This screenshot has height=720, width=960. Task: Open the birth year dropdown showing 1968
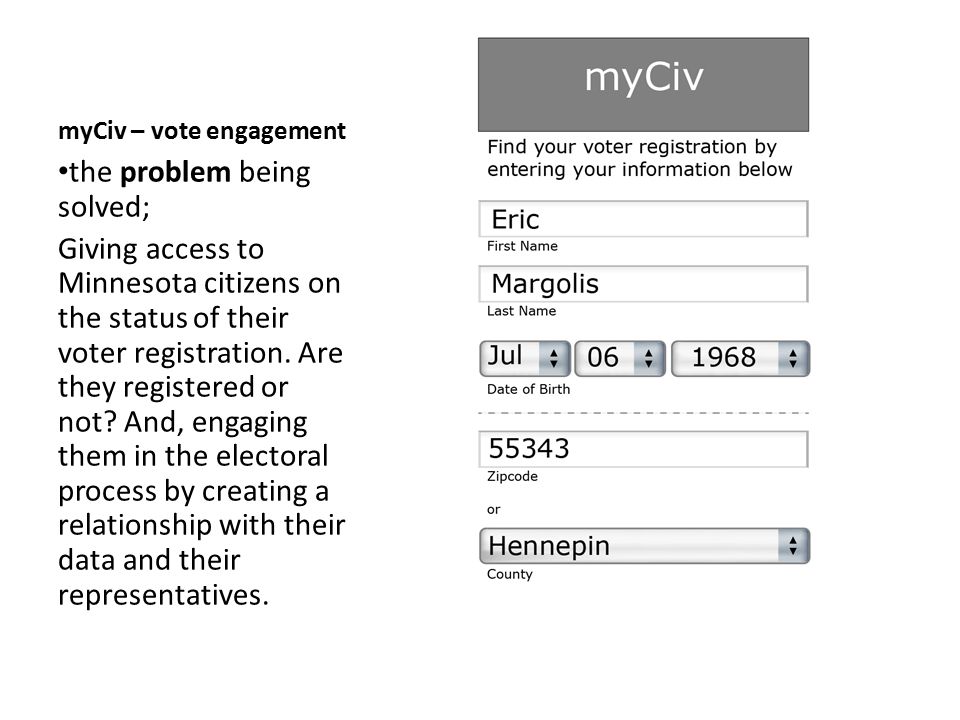(x=740, y=358)
